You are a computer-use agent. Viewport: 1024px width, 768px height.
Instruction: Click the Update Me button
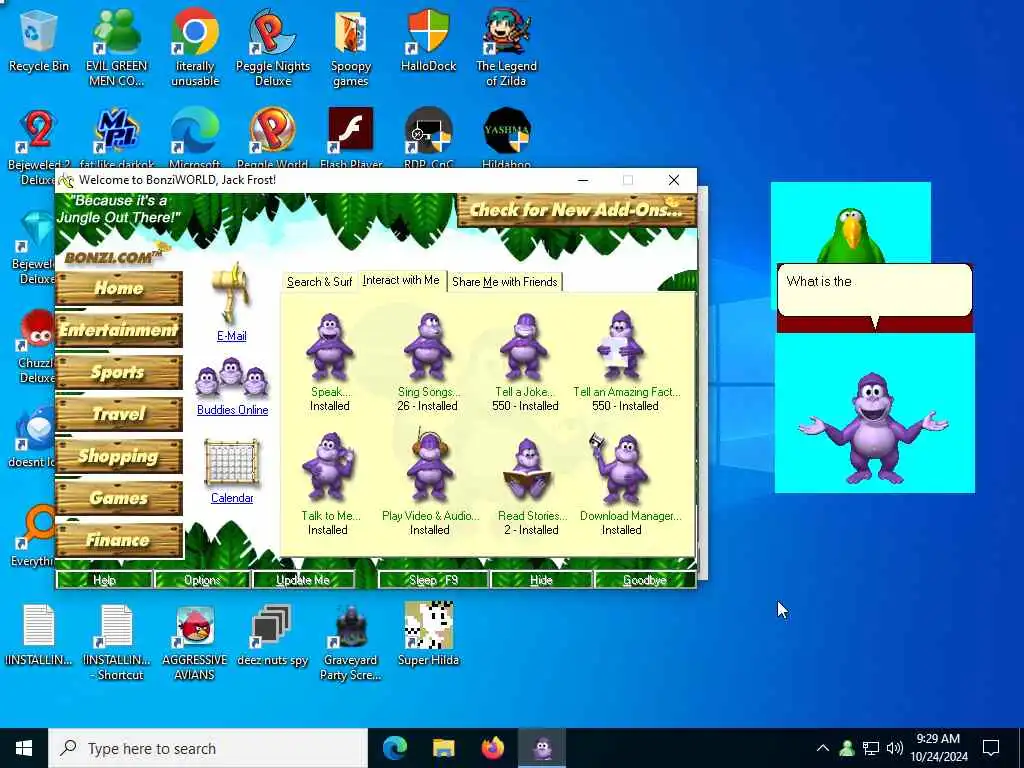point(303,580)
